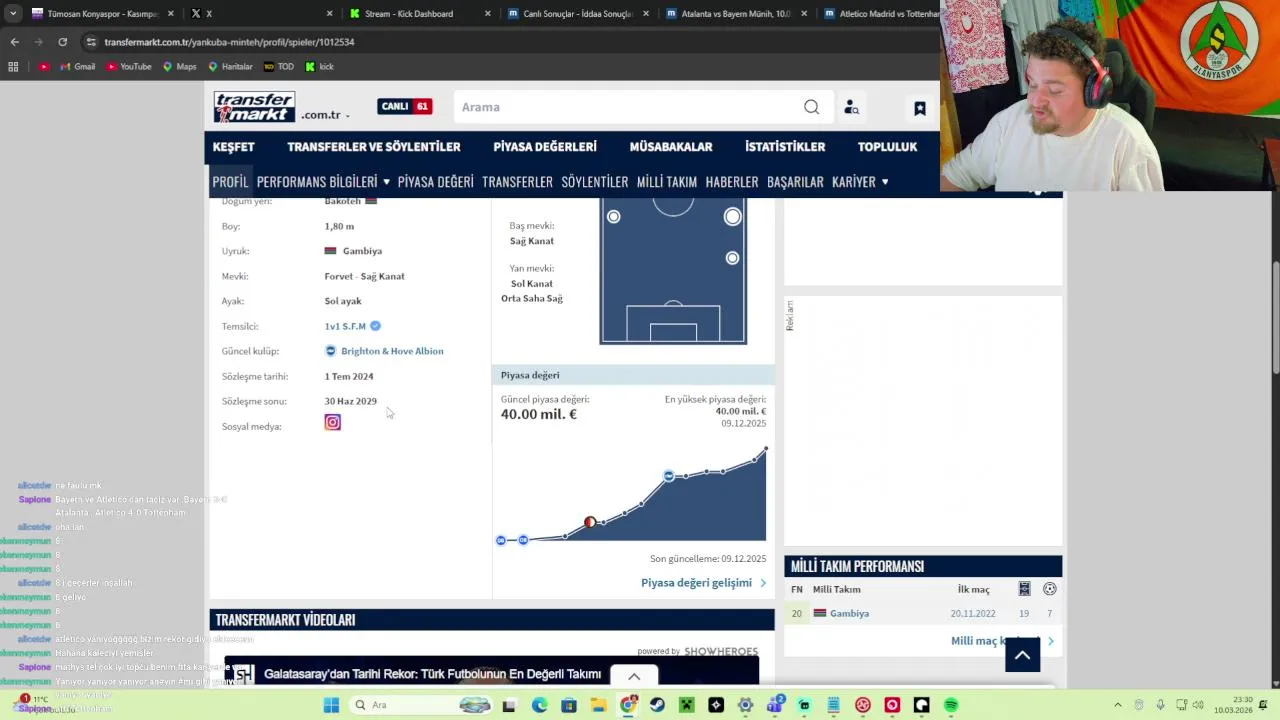Open the TOD bookmark
Viewport: 1280px width, 720px height.
[279, 67]
